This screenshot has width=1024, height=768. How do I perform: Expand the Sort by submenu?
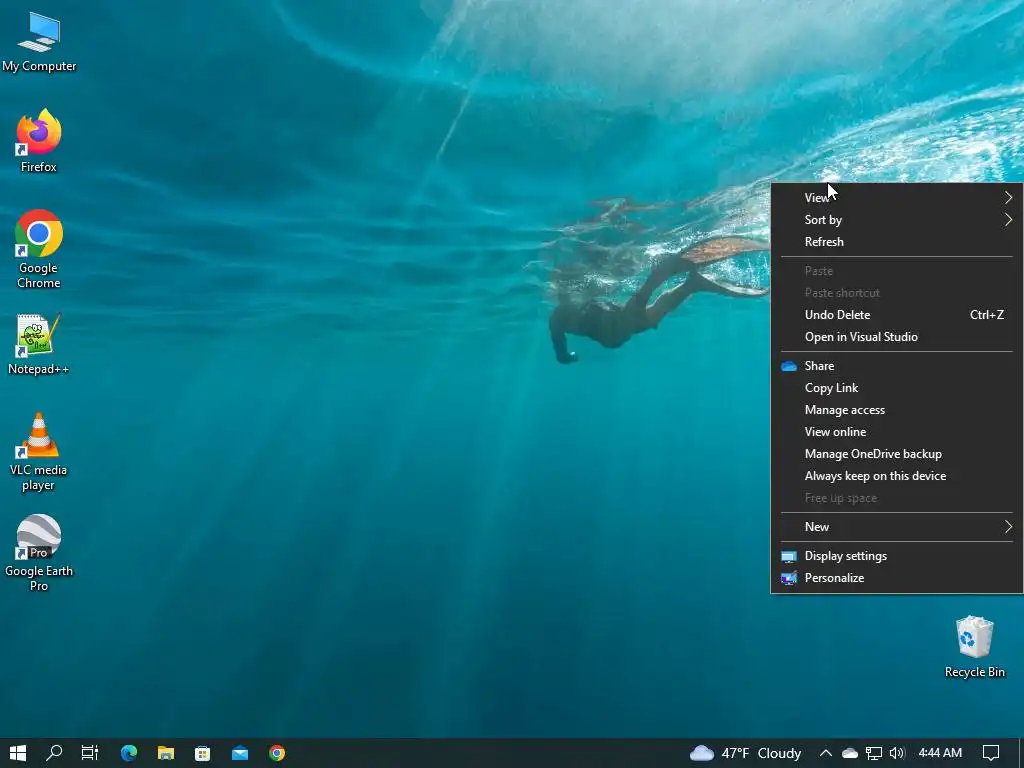click(x=897, y=219)
